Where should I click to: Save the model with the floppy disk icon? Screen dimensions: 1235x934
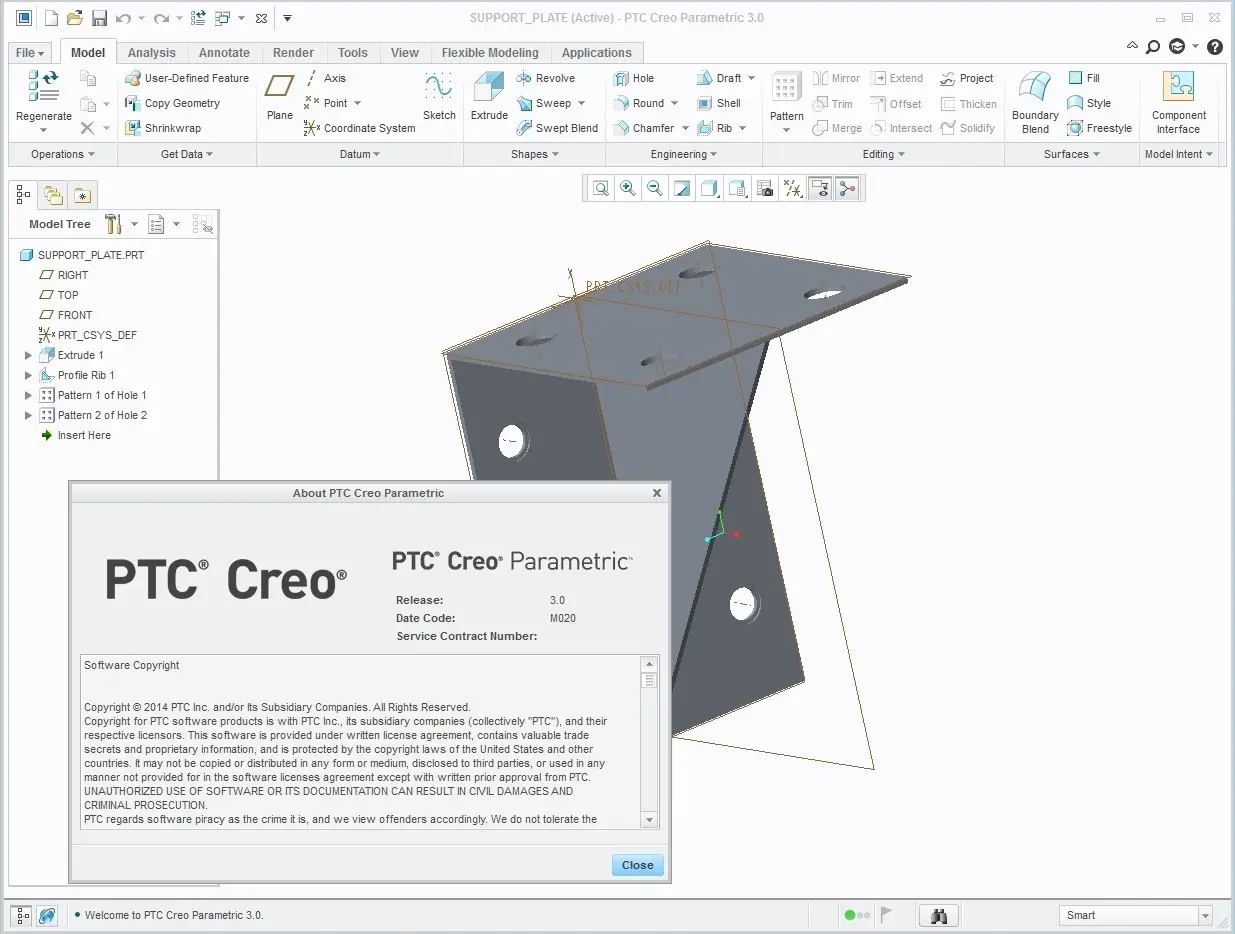click(99, 18)
